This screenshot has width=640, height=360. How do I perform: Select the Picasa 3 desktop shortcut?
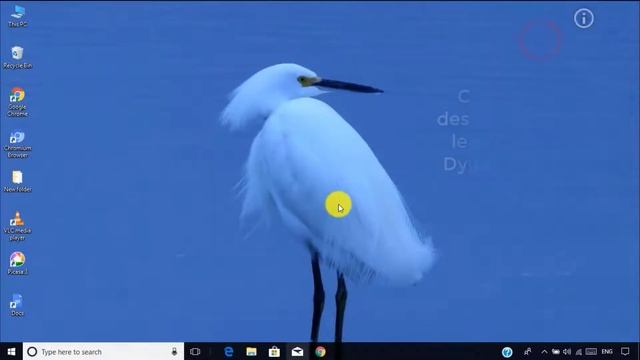click(17, 263)
